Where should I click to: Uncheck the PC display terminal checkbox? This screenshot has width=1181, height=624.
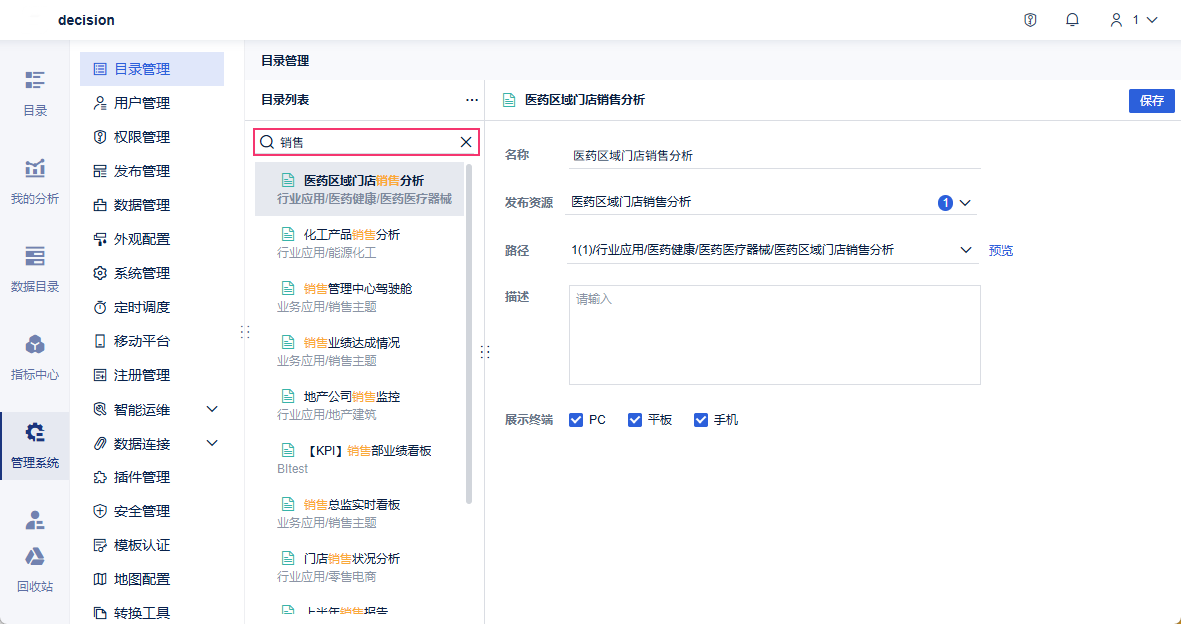click(576, 420)
